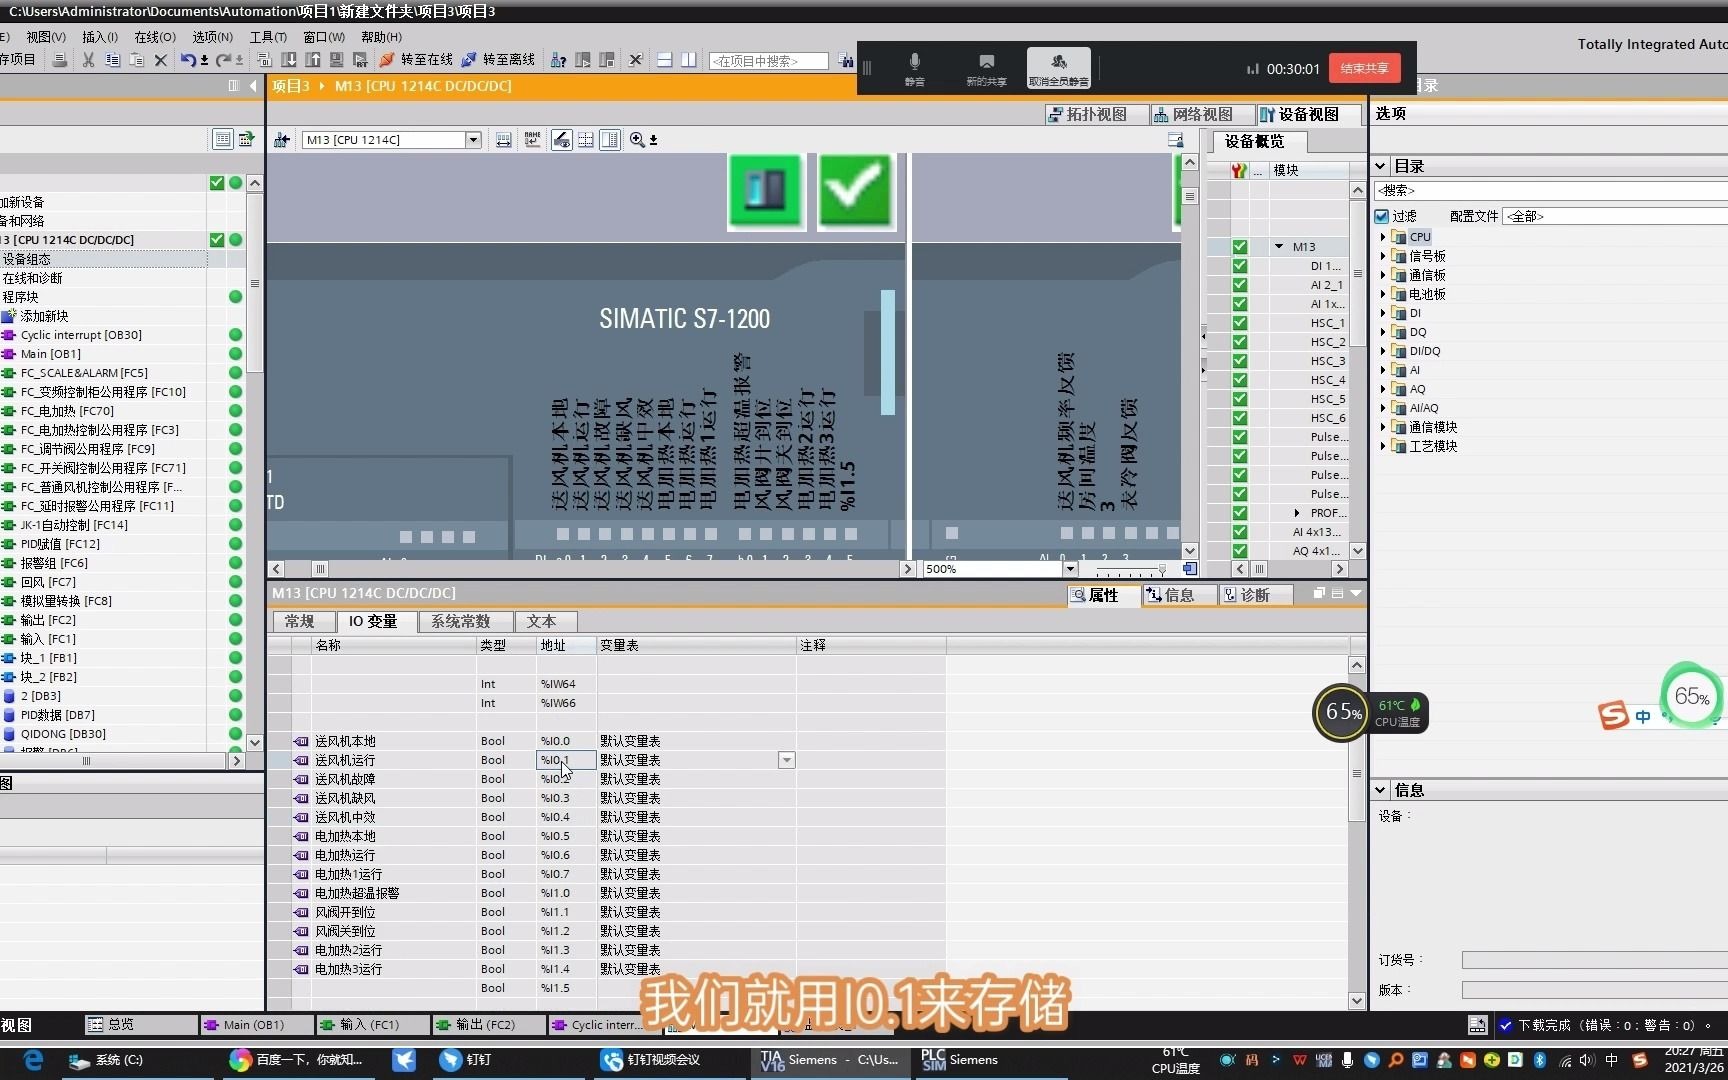The image size is (1728, 1080).
Task: Open DingTalk from the taskbar
Action: pyautogui.click(x=467, y=1060)
